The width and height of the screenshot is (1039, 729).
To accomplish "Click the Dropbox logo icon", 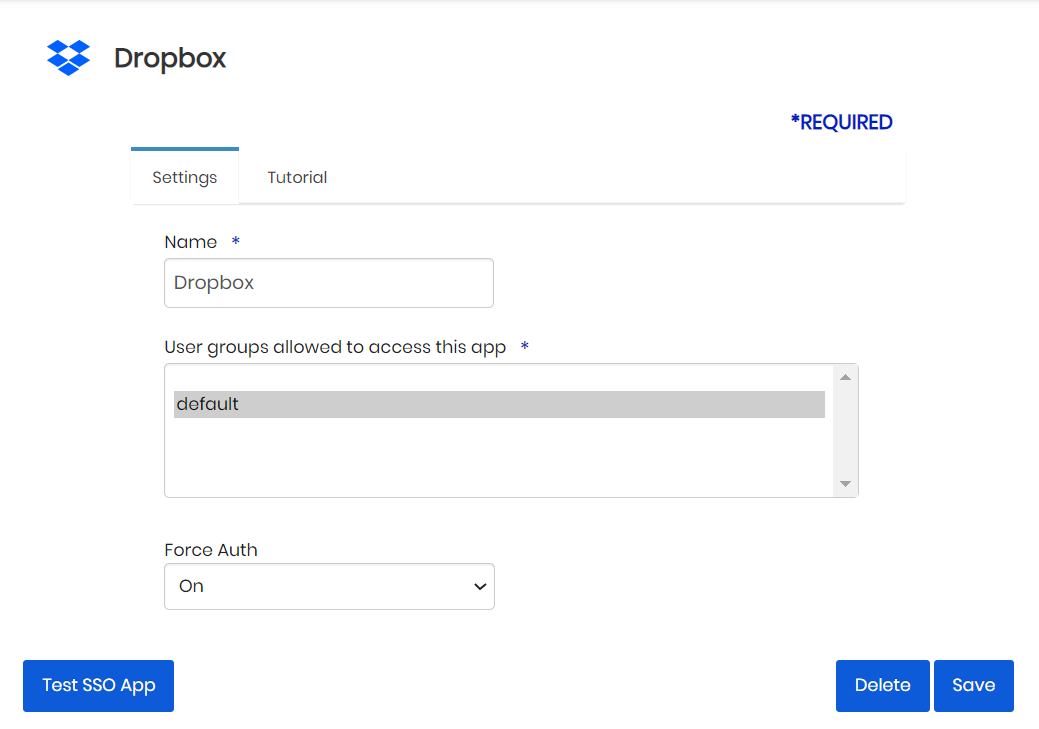I will [68, 58].
